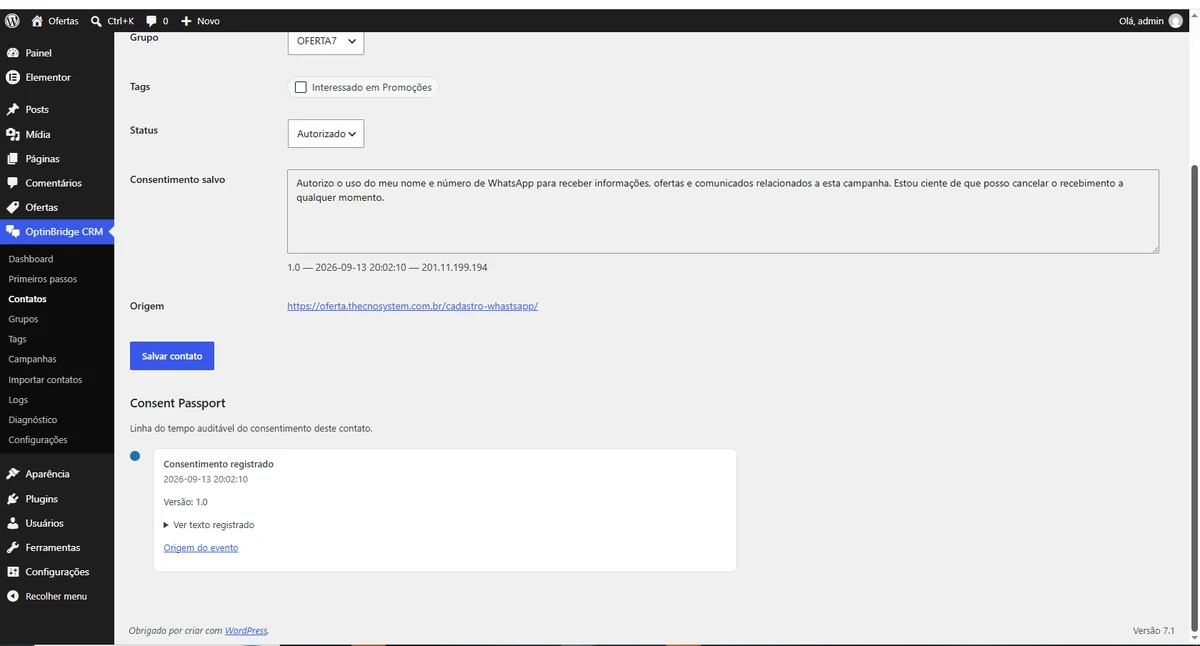The height and width of the screenshot is (646, 1200).
Task: Click the Salvar contato button
Action: pos(172,356)
